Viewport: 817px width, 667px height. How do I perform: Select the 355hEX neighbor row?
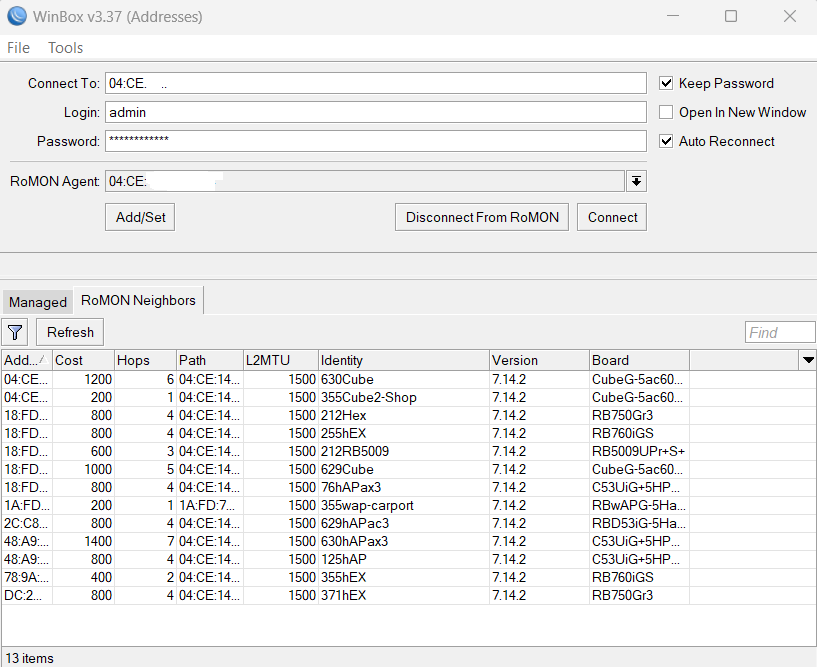click(x=408, y=577)
